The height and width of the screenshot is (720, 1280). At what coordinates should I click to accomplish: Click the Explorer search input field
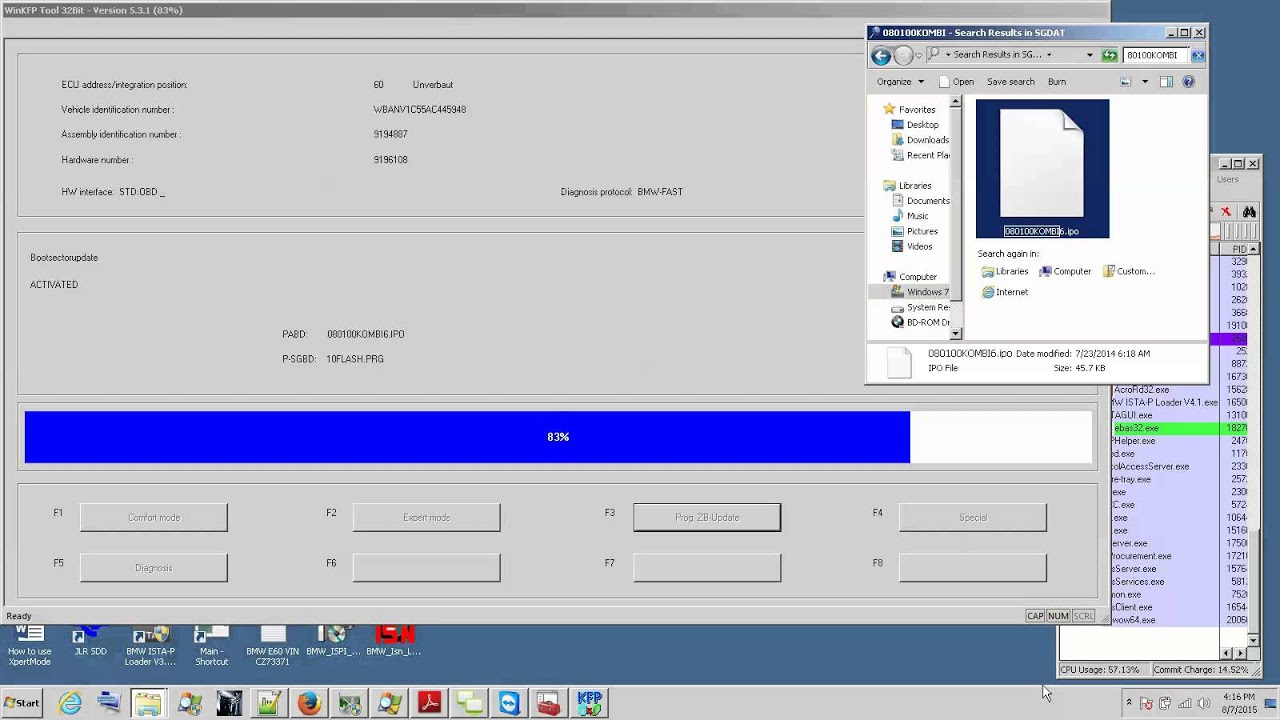[x=1155, y=55]
